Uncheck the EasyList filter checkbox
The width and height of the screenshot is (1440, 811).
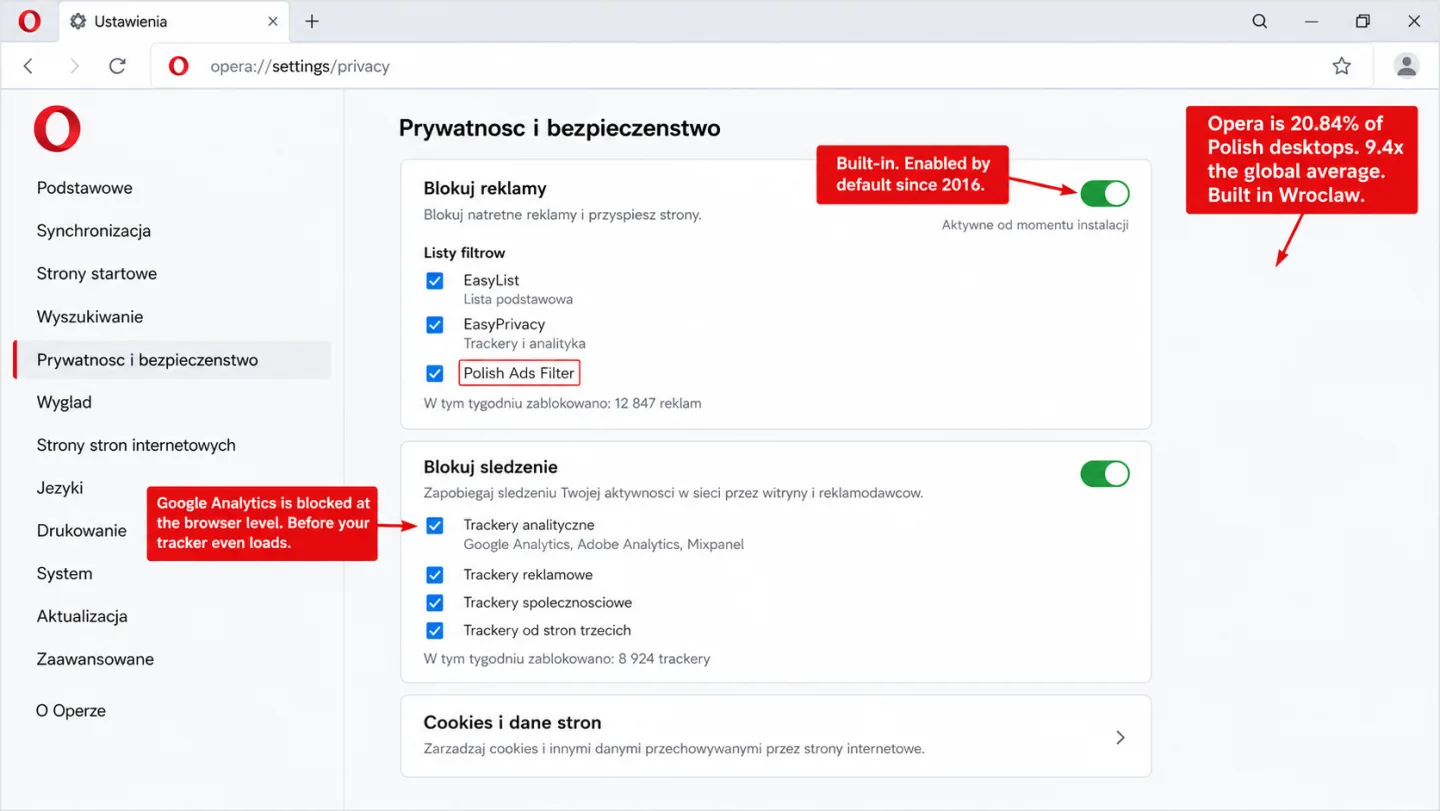pos(435,281)
